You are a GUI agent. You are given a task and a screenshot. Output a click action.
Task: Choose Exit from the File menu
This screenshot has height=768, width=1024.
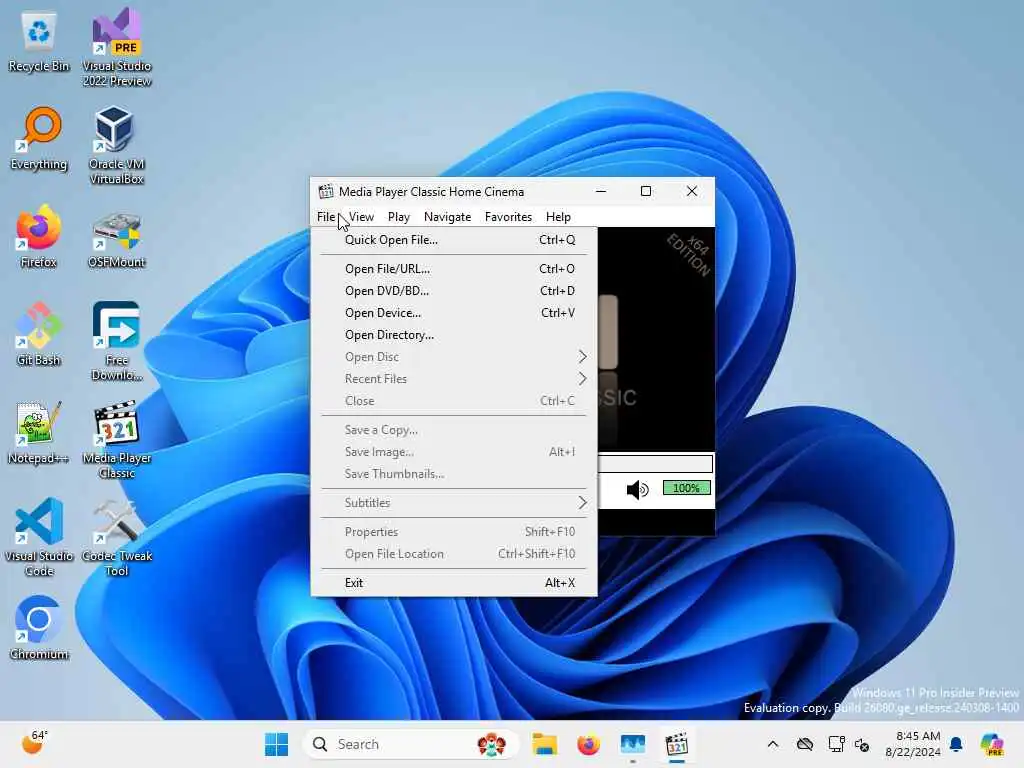pyautogui.click(x=454, y=583)
